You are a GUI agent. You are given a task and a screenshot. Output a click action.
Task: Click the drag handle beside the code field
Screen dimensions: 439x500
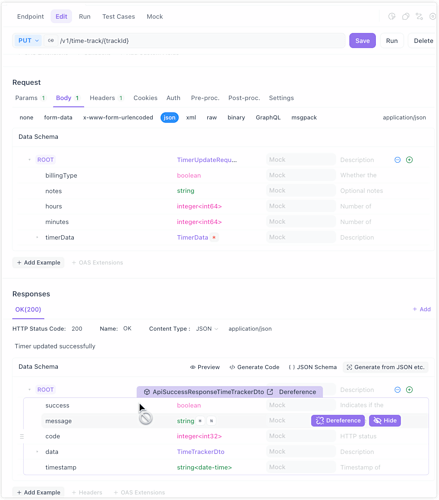pyautogui.click(x=22, y=436)
